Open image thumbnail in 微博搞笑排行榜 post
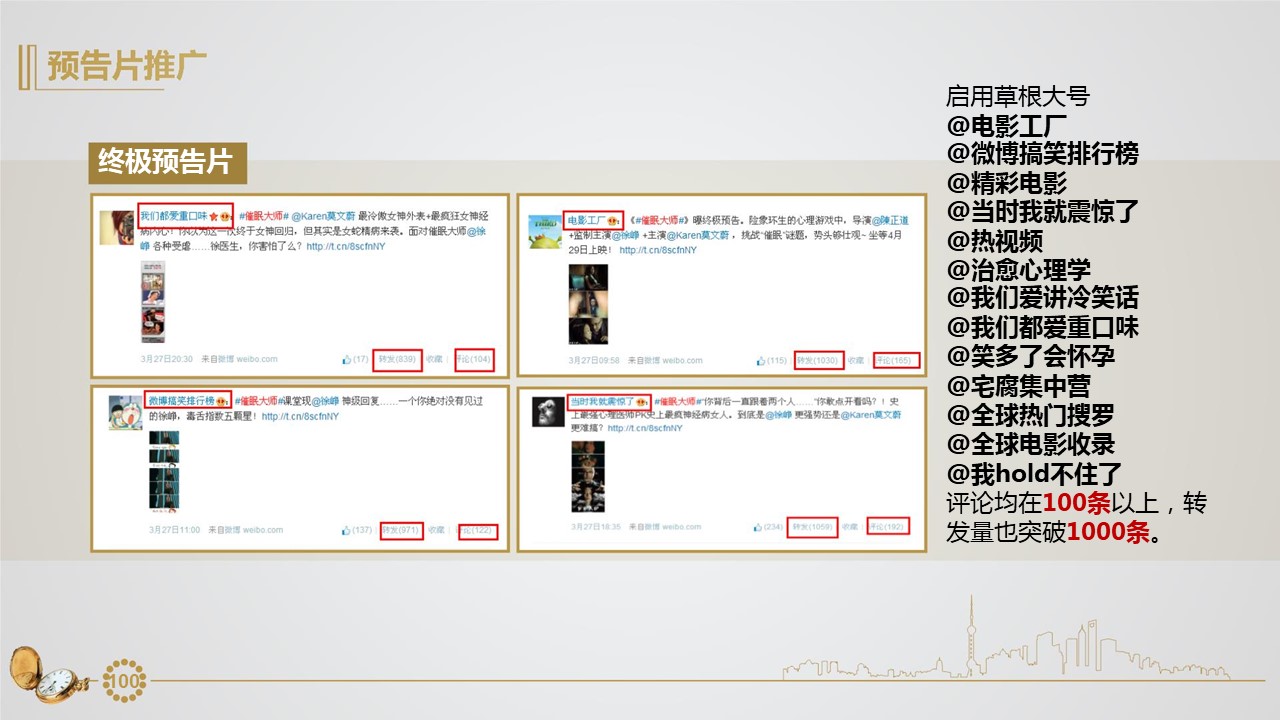This screenshot has height=720, width=1280. click(164, 474)
